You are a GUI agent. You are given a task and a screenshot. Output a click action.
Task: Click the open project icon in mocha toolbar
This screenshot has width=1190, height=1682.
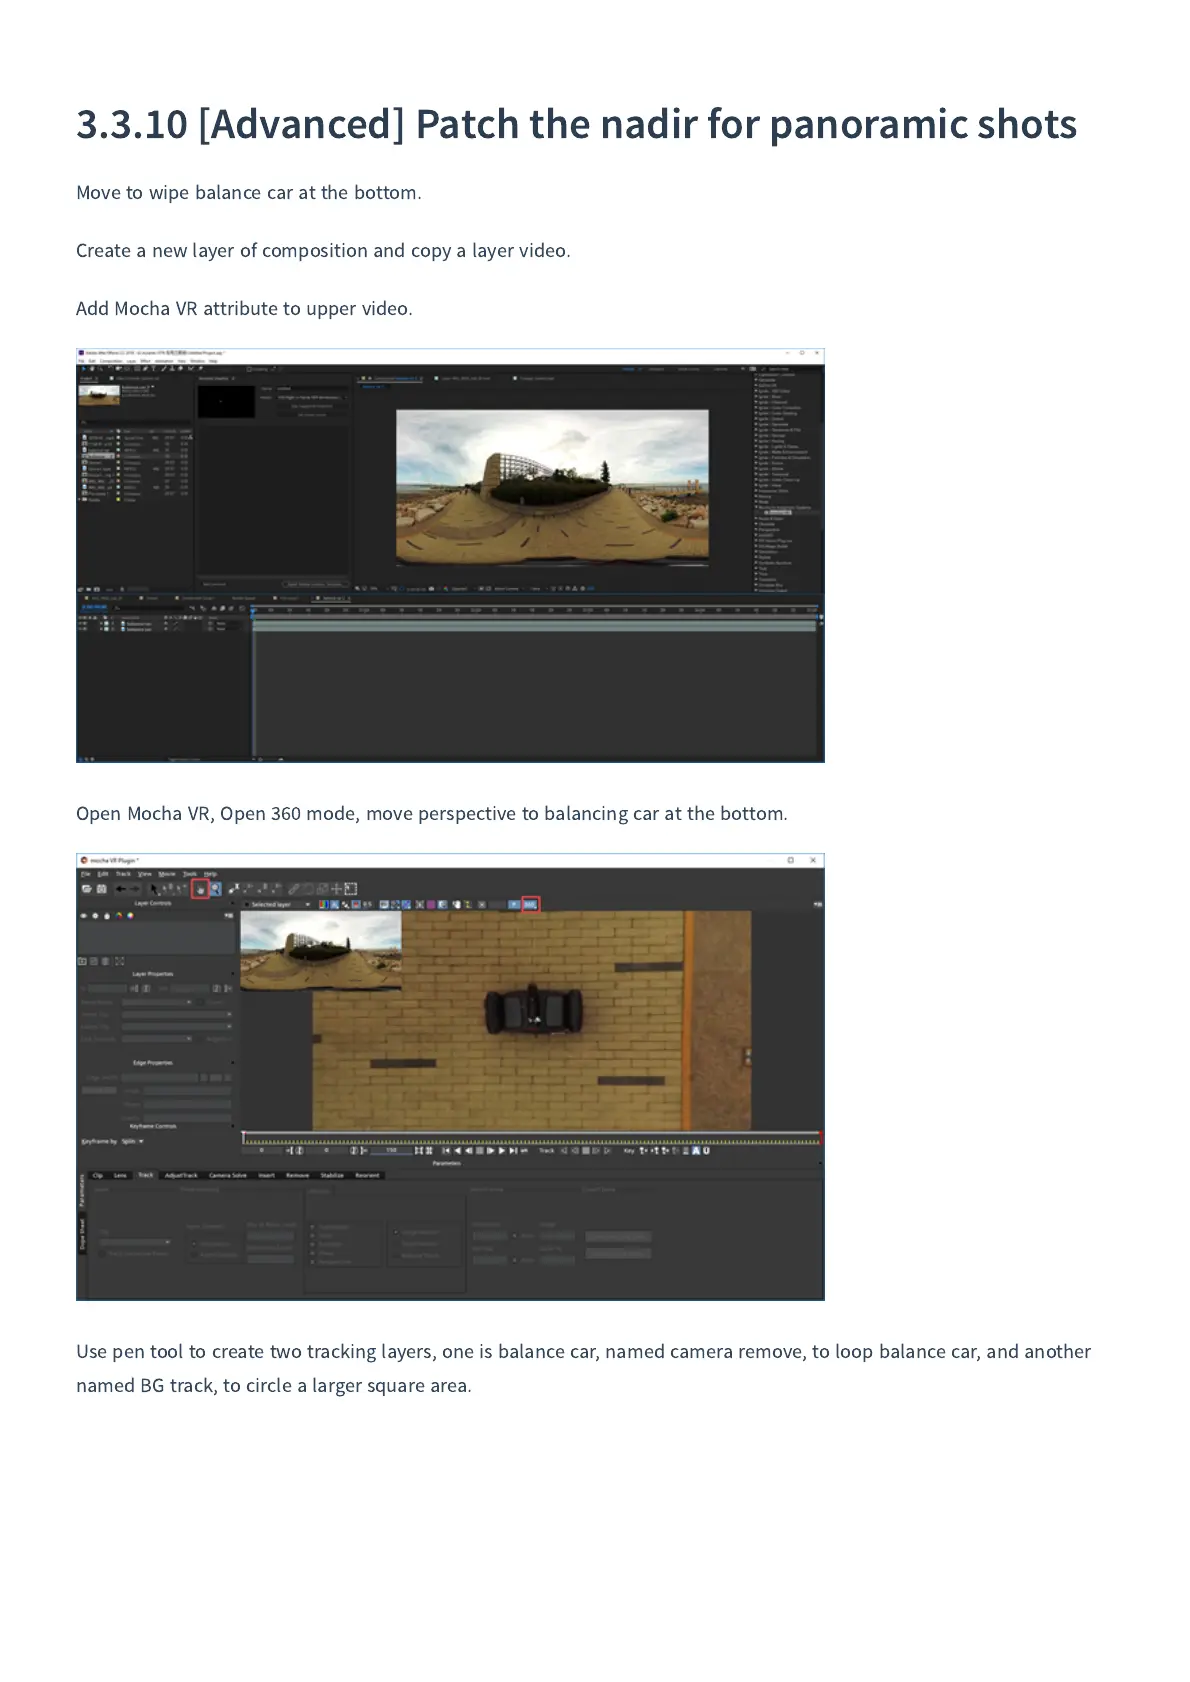(x=87, y=889)
